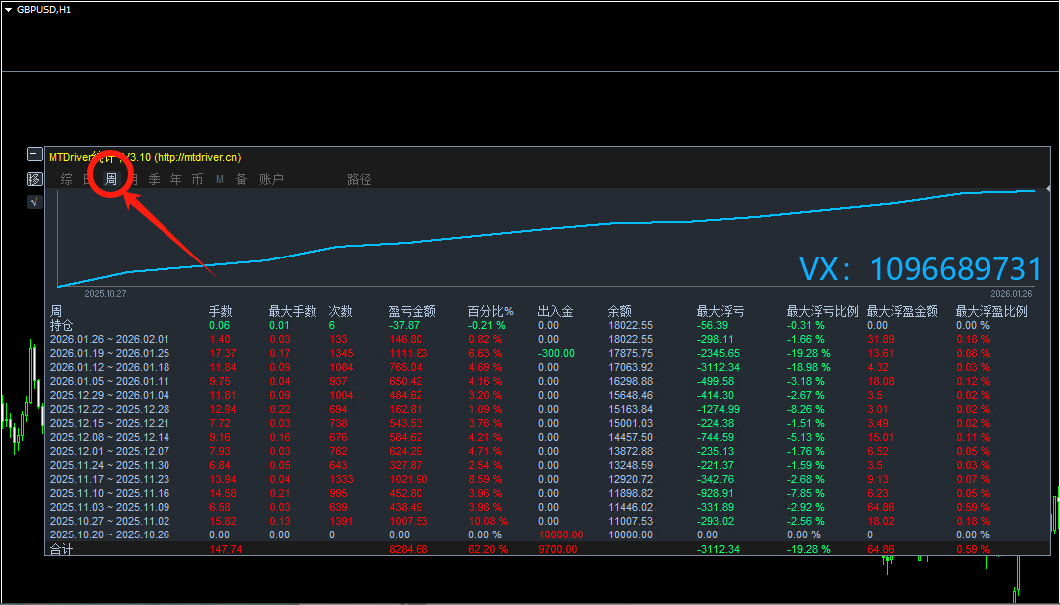
Task: Open the GBPUSD,H1 chart dropdown triangle
Action: tap(9, 9)
